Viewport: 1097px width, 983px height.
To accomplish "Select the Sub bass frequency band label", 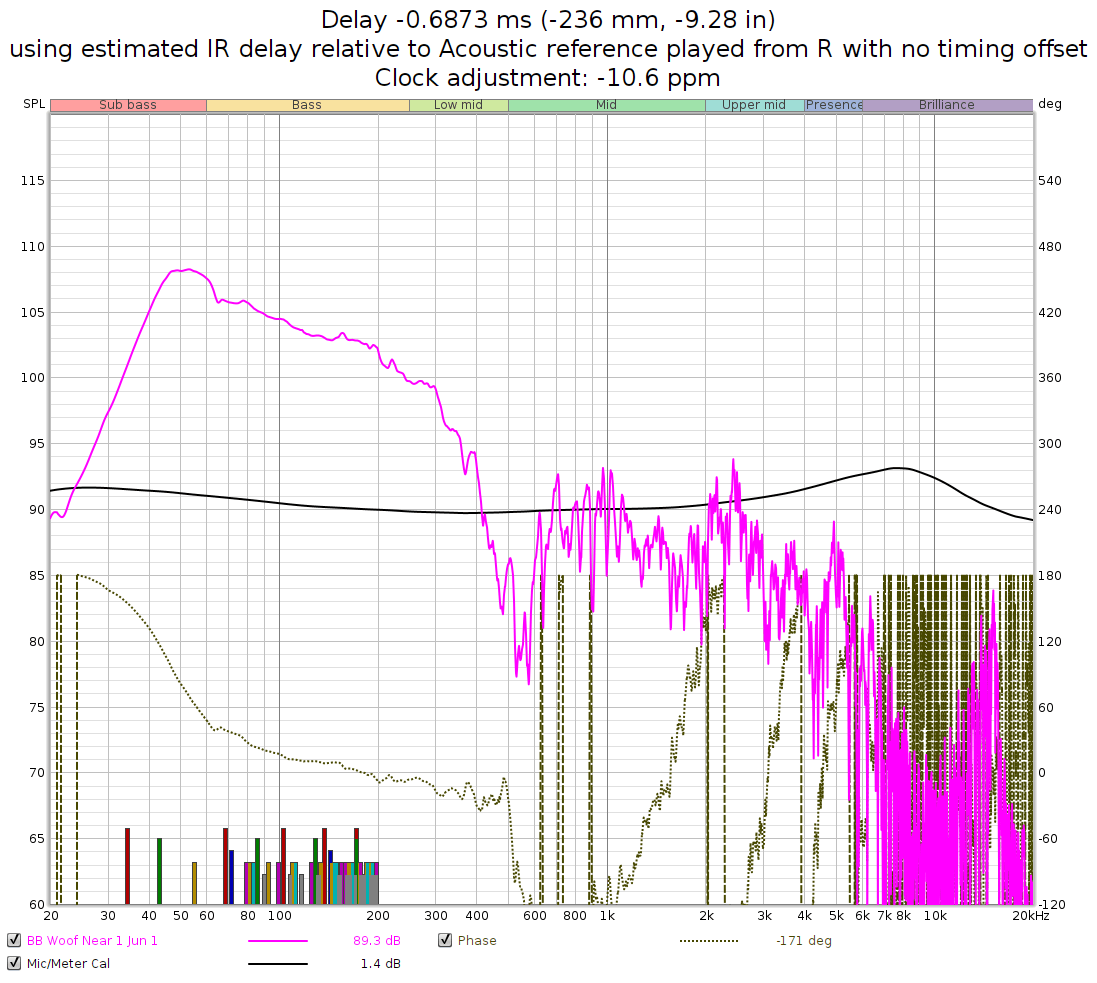I will pyautogui.click(x=128, y=105).
